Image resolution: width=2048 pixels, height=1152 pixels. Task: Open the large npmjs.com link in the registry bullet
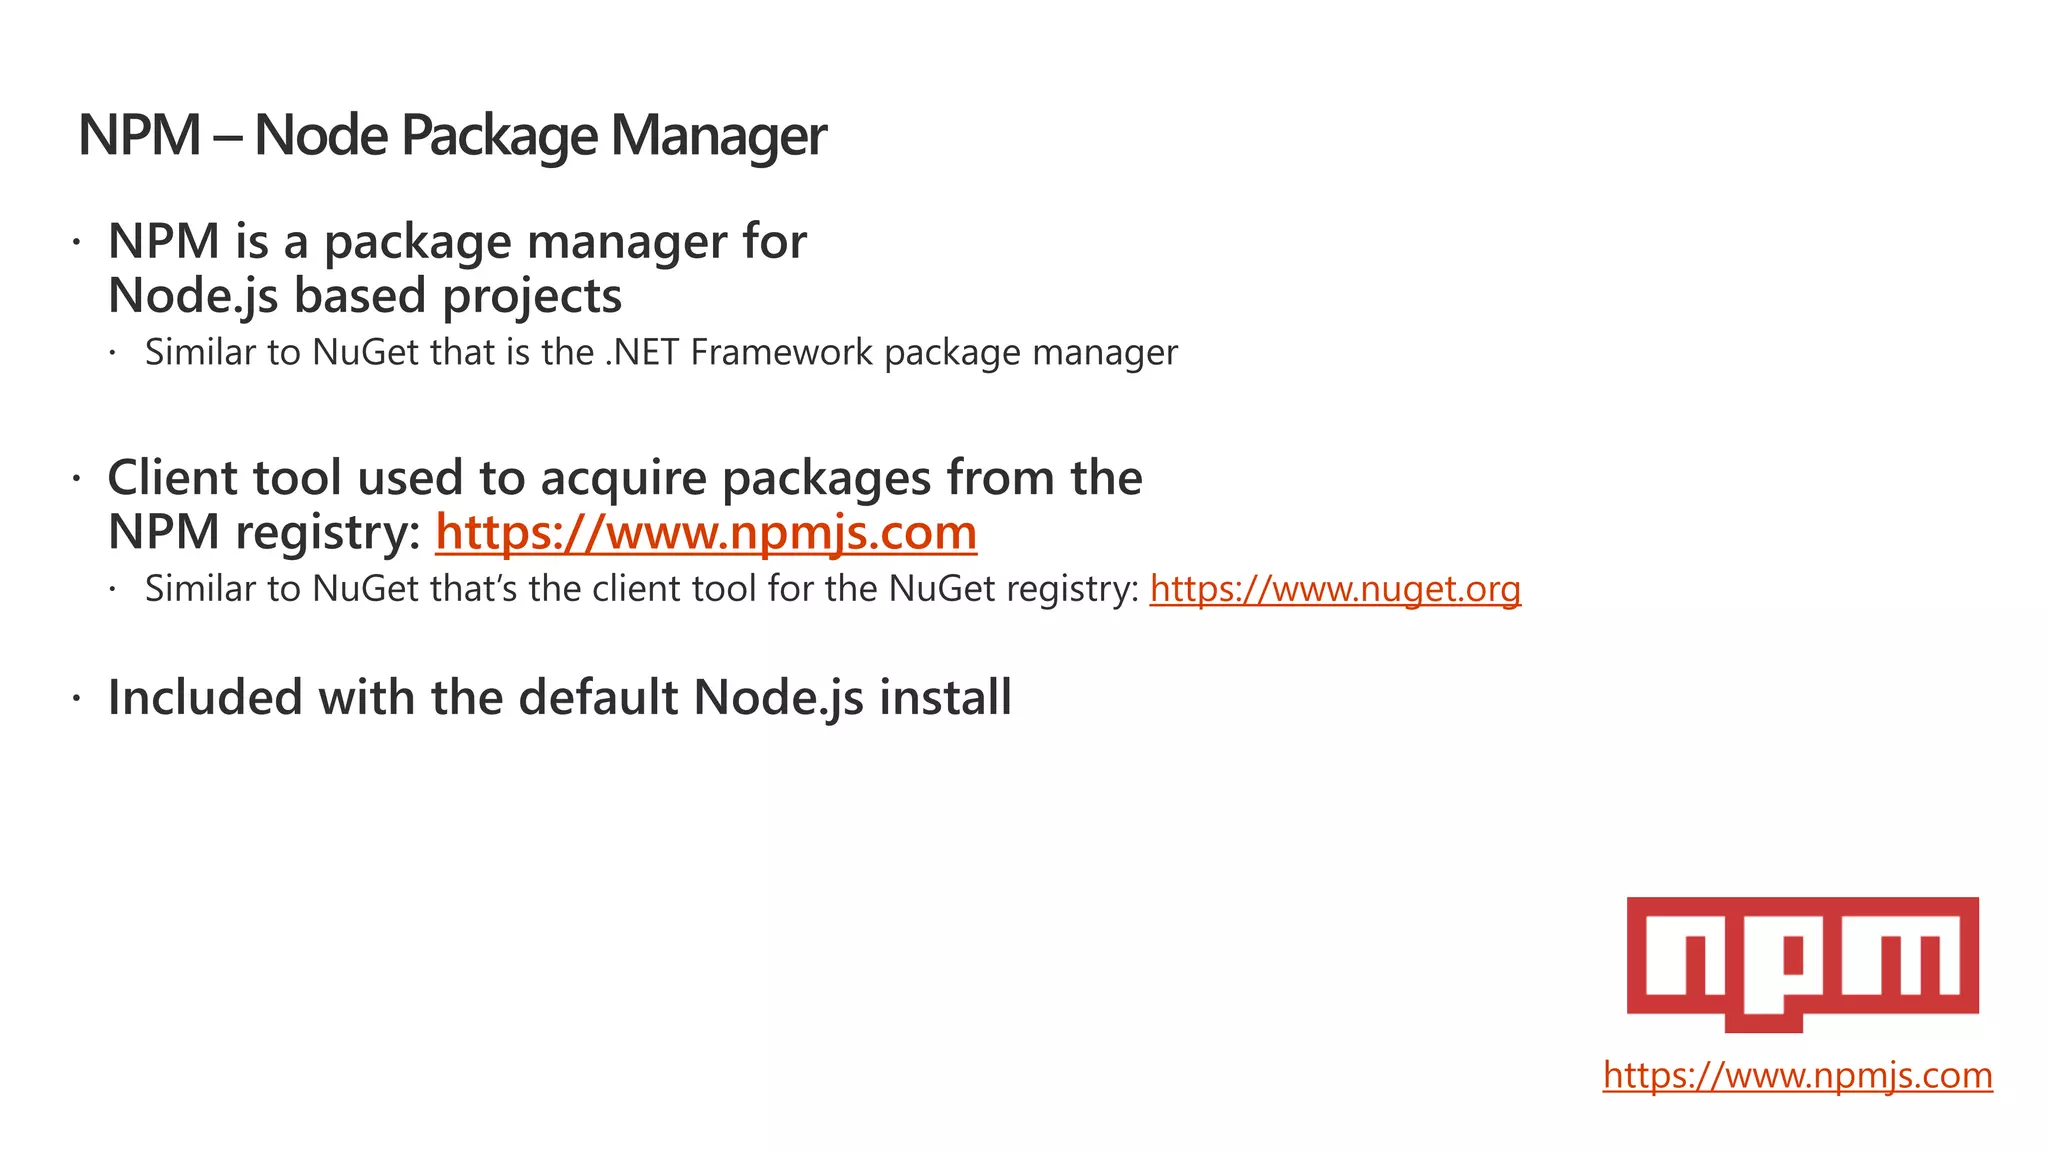[706, 532]
